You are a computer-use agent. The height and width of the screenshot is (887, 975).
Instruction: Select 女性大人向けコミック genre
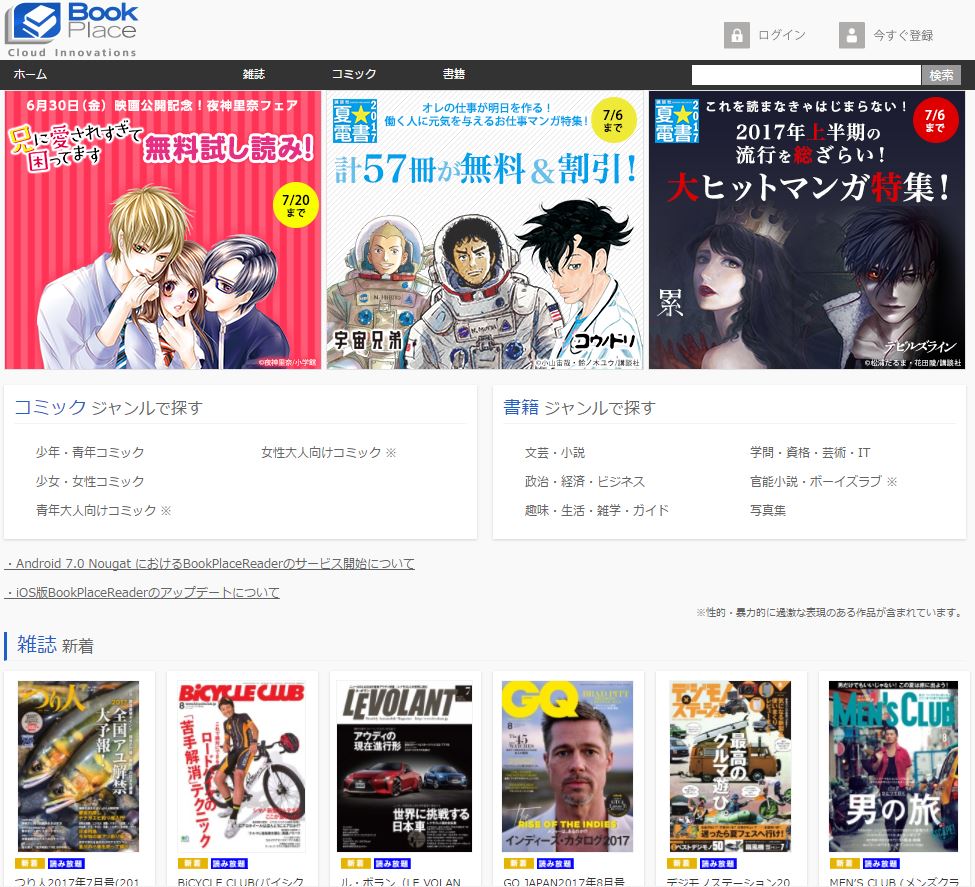point(328,452)
